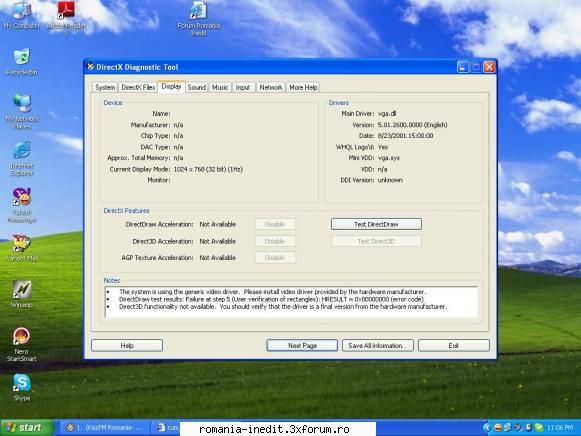Click the DirectX Diagnostic Tool title icon
The width and height of the screenshot is (581, 436).
(x=90, y=67)
